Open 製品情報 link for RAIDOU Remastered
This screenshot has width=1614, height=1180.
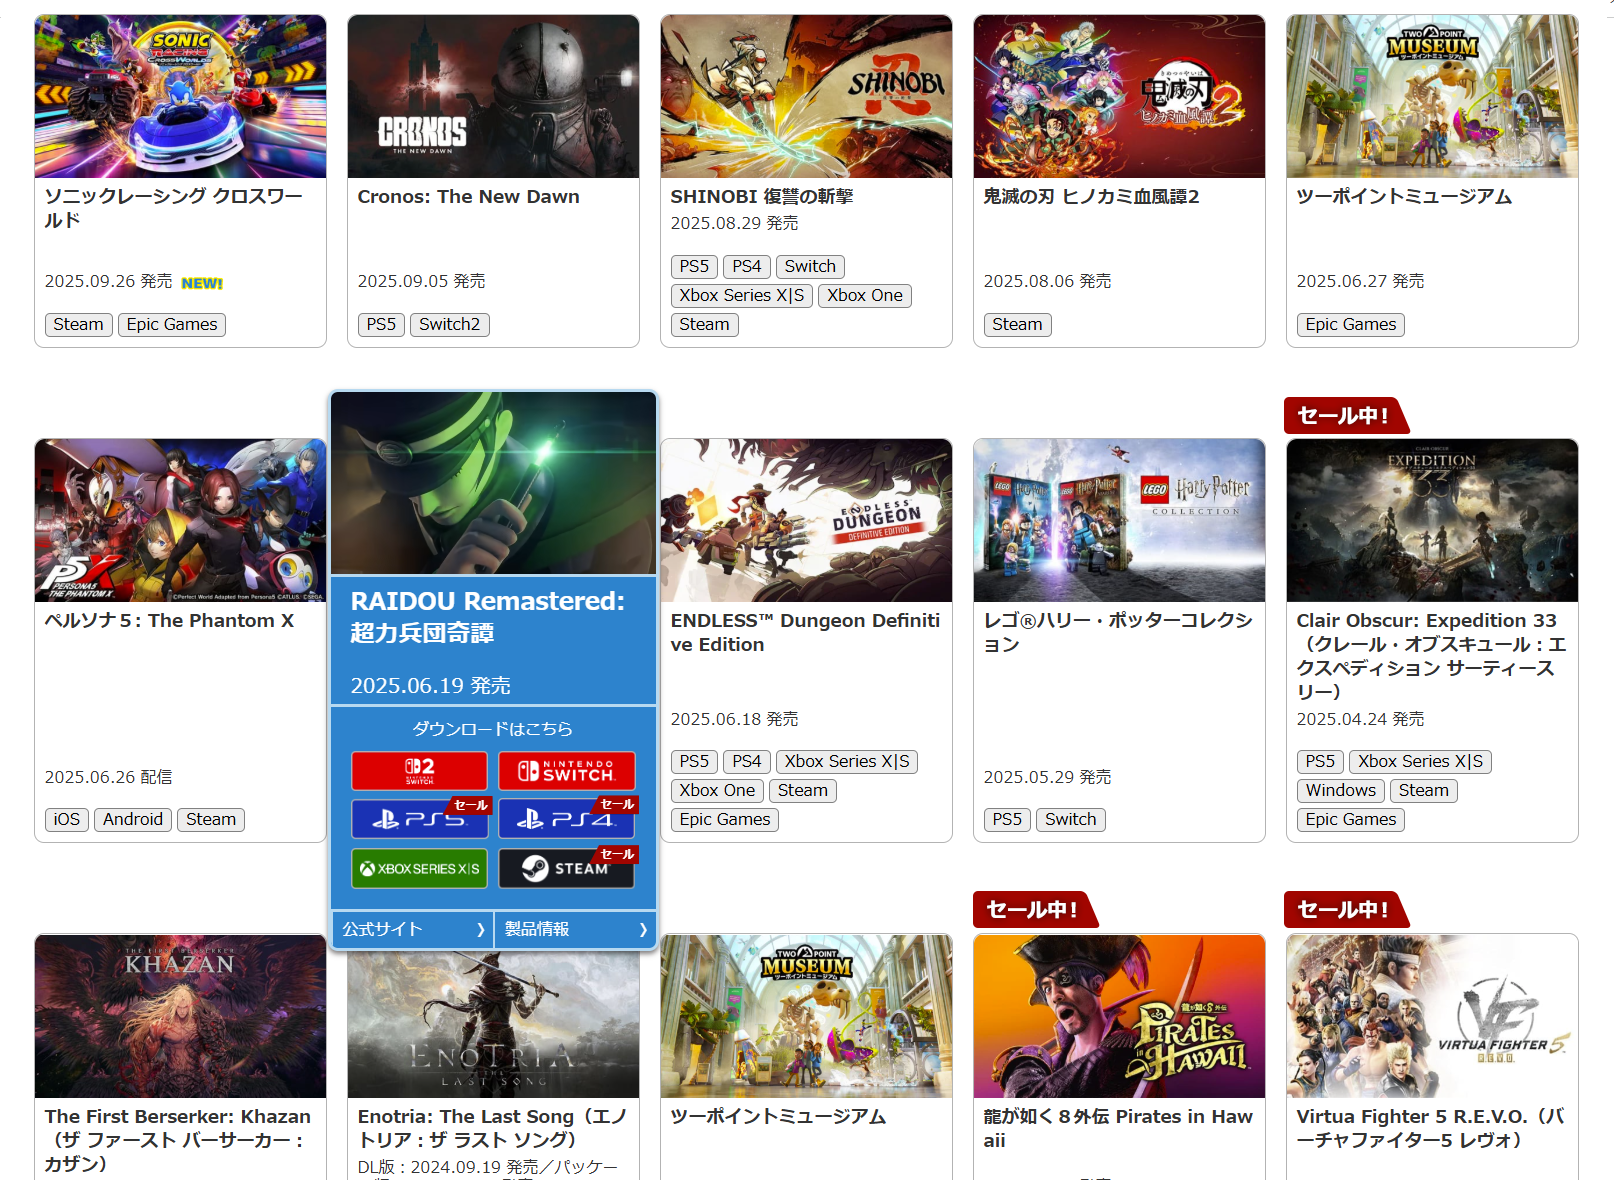575,929
